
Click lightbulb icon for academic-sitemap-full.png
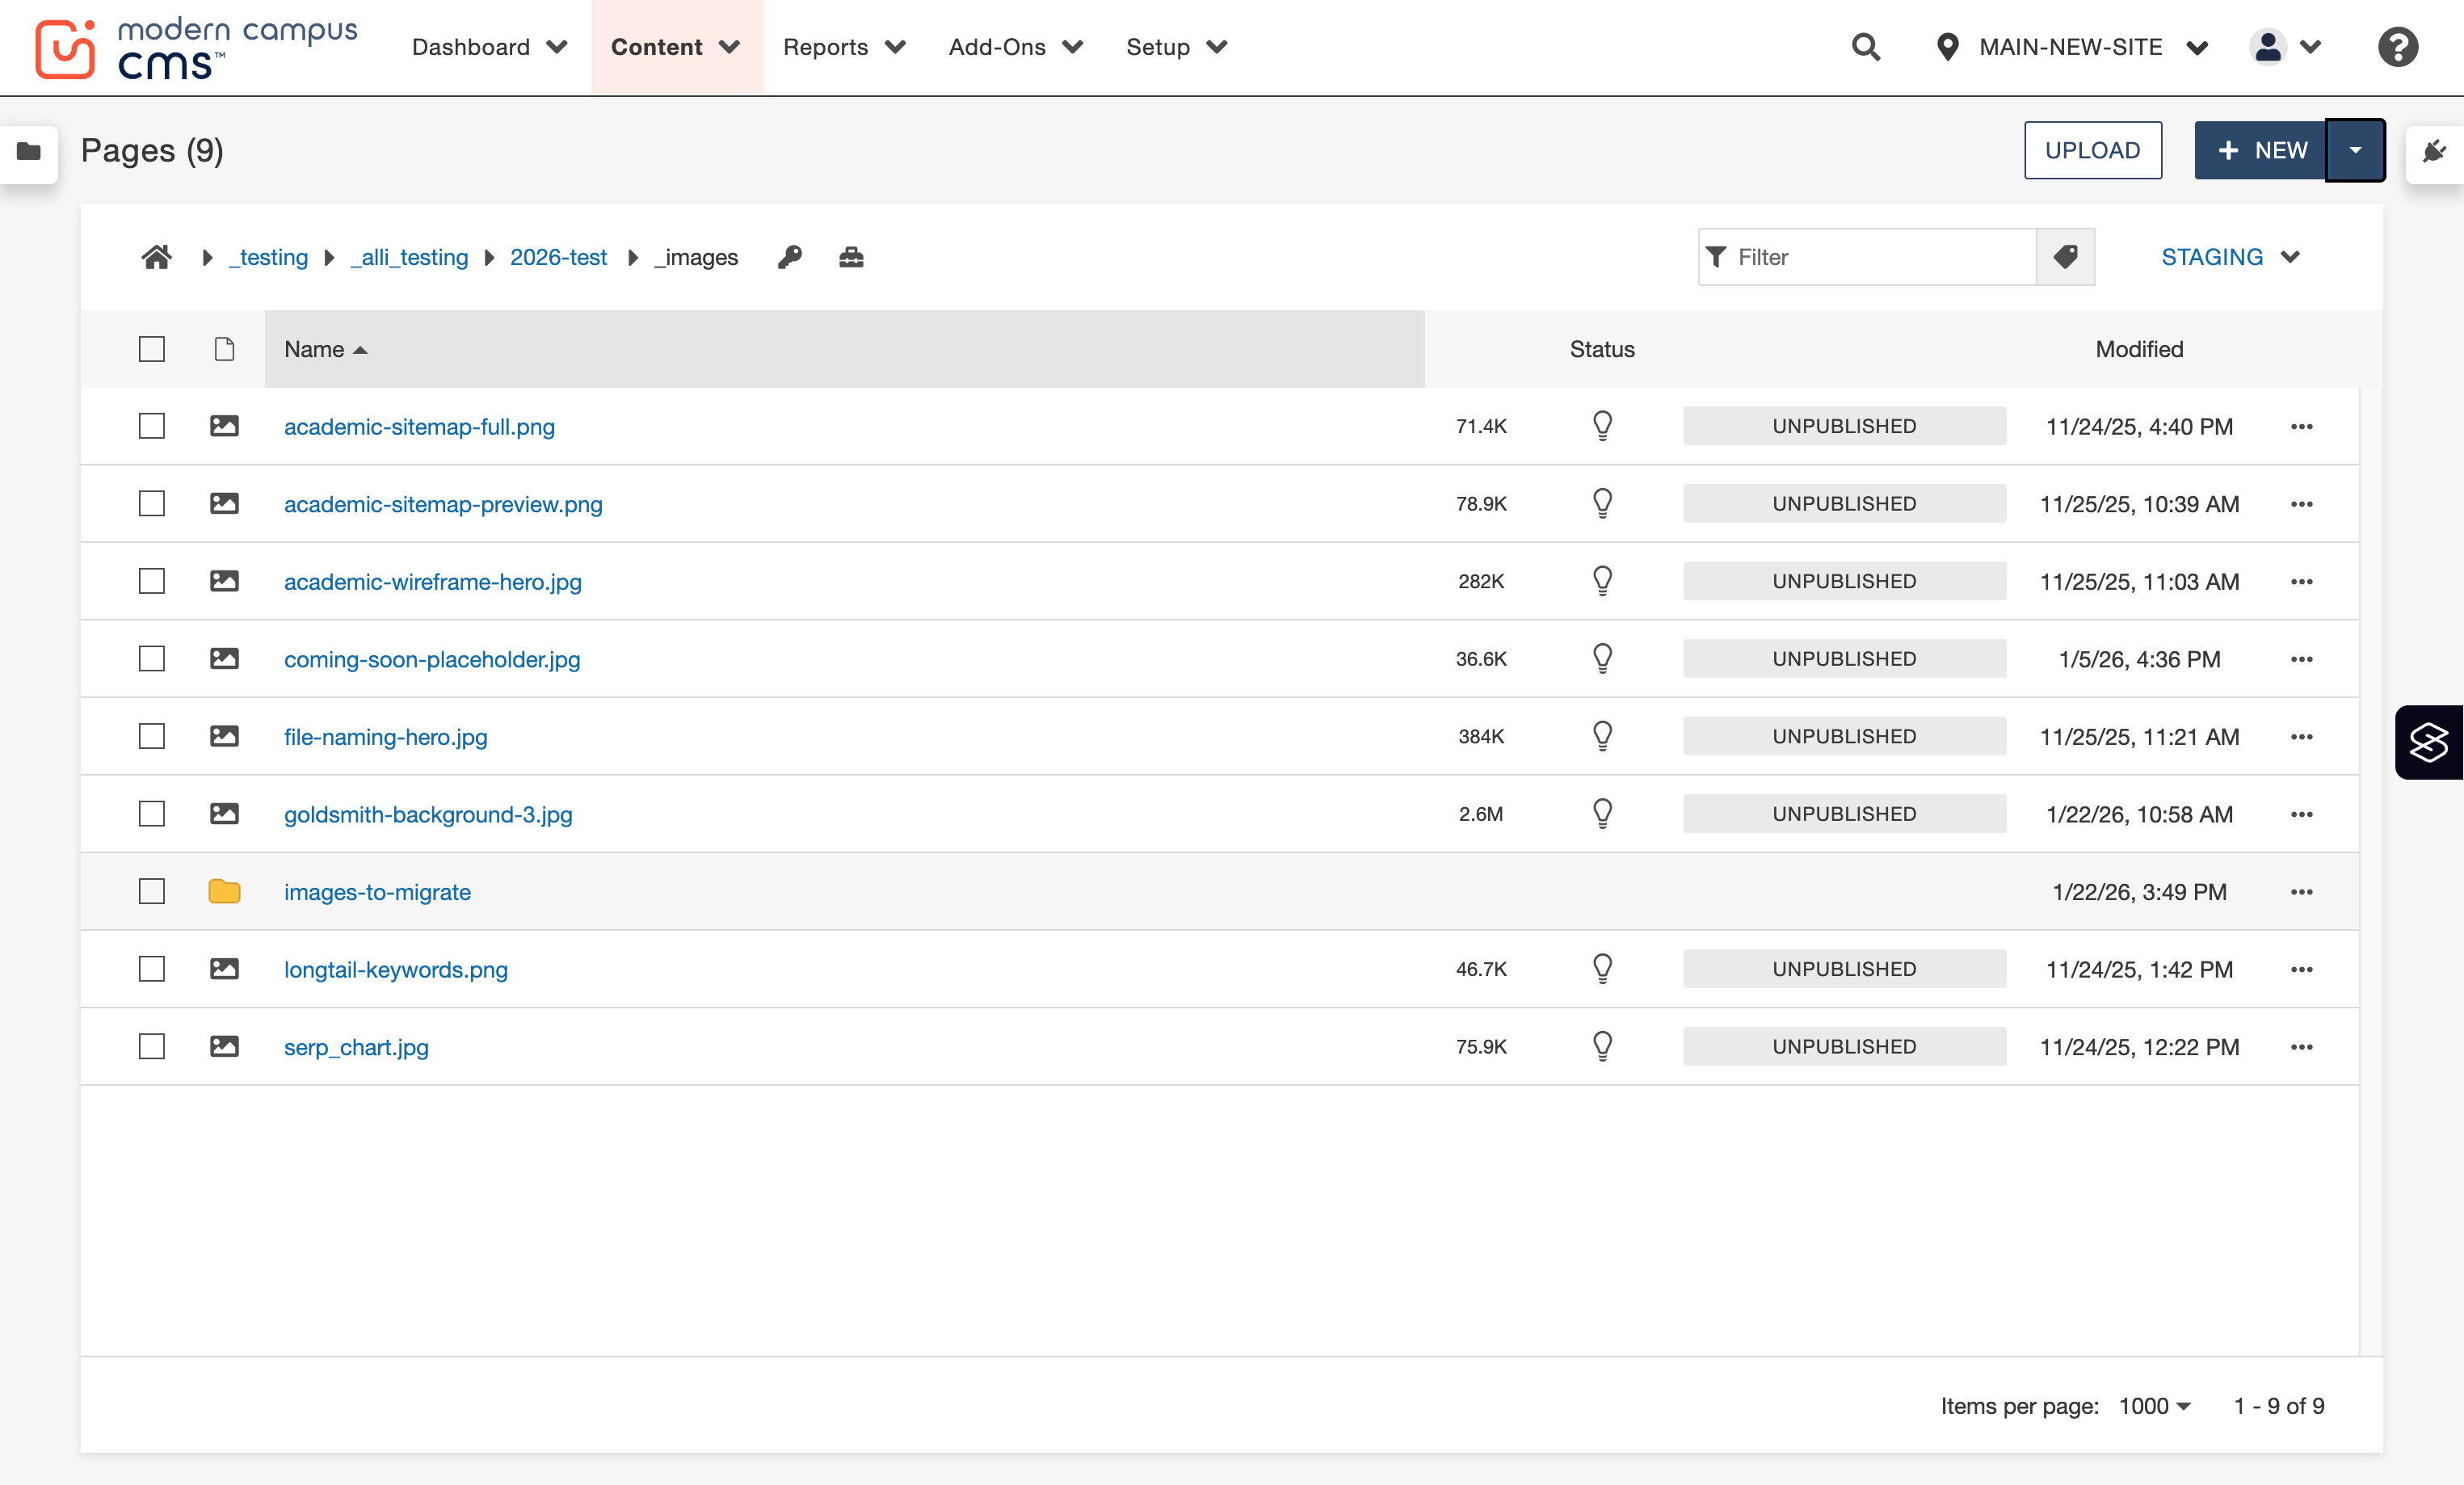click(x=1602, y=426)
